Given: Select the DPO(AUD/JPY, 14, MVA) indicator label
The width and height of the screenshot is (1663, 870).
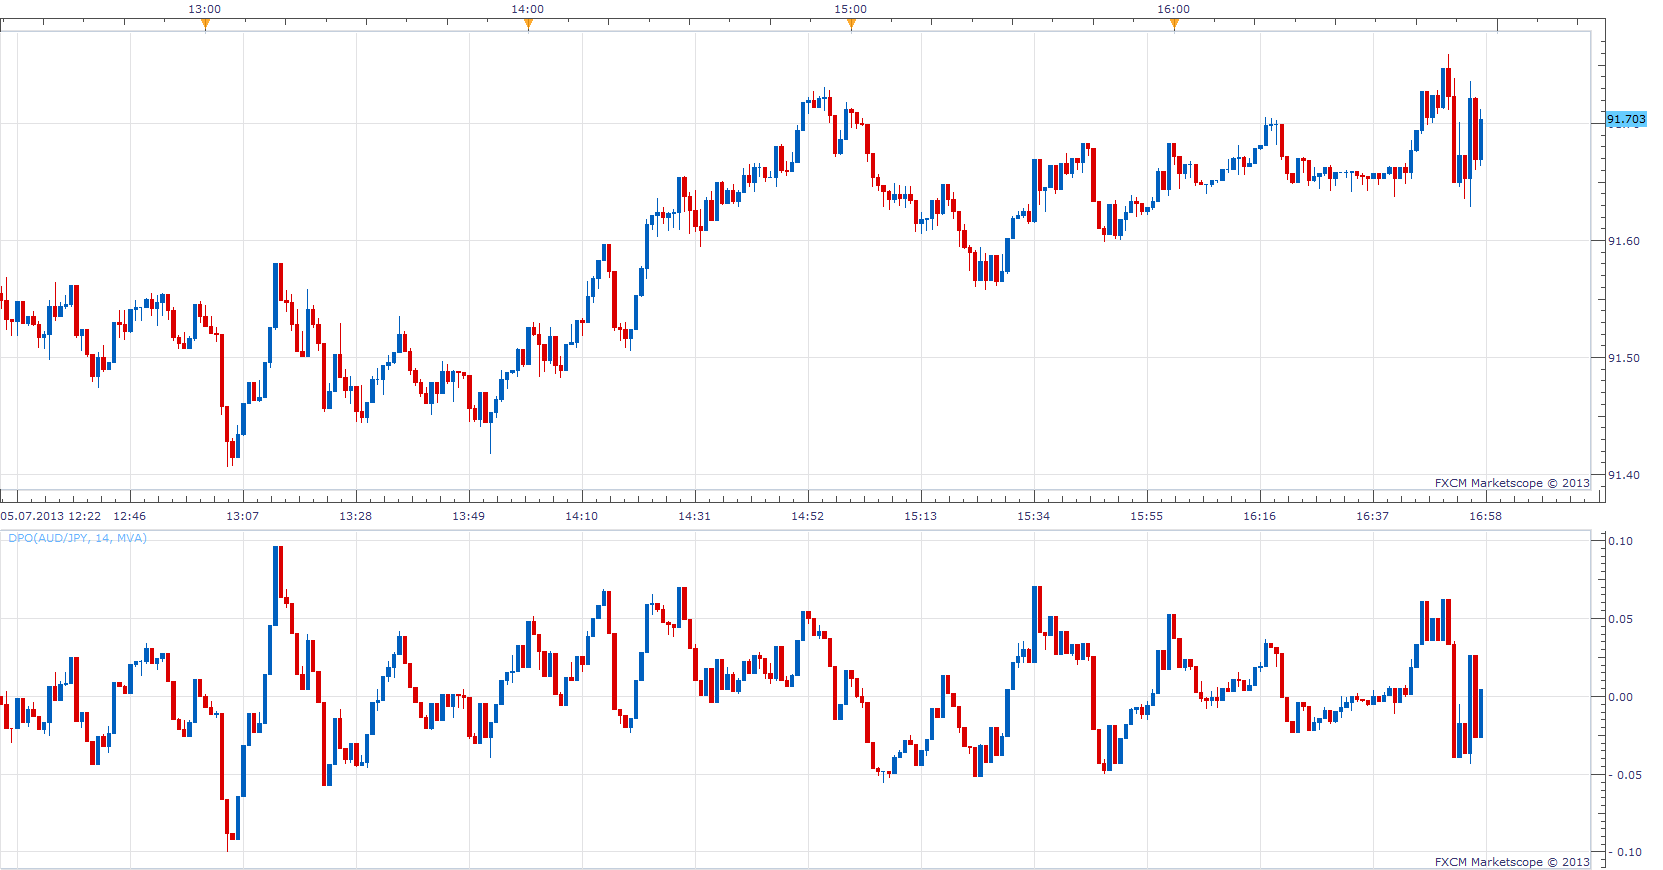Looking at the screenshot, I should pyautogui.click(x=77, y=538).
